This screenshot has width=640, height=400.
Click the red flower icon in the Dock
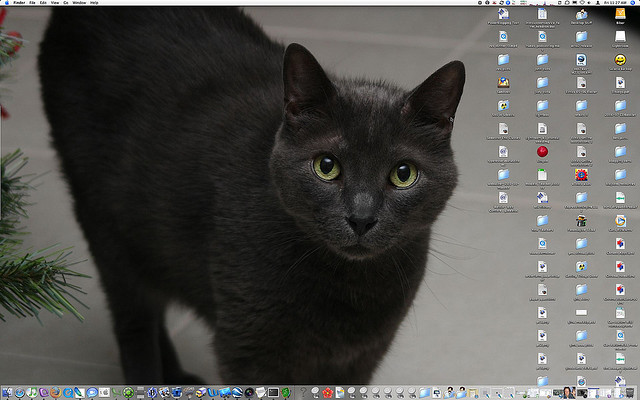pyautogui.click(x=327, y=392)
